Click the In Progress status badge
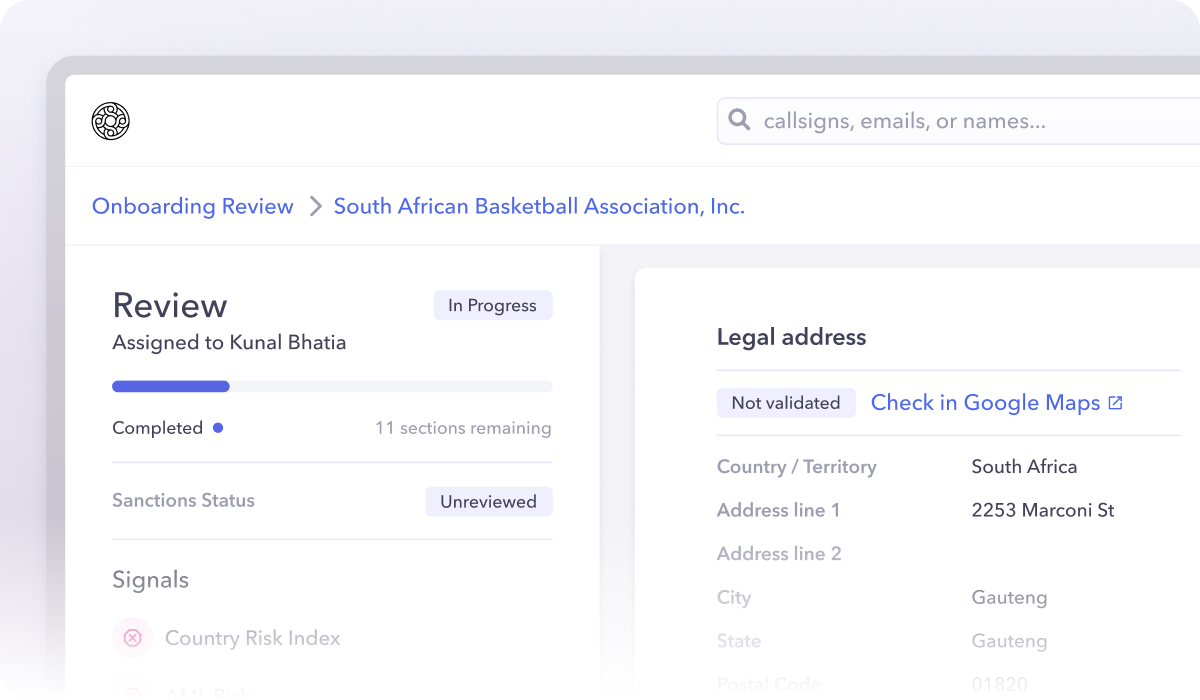1200x700 pixels. 492,306
